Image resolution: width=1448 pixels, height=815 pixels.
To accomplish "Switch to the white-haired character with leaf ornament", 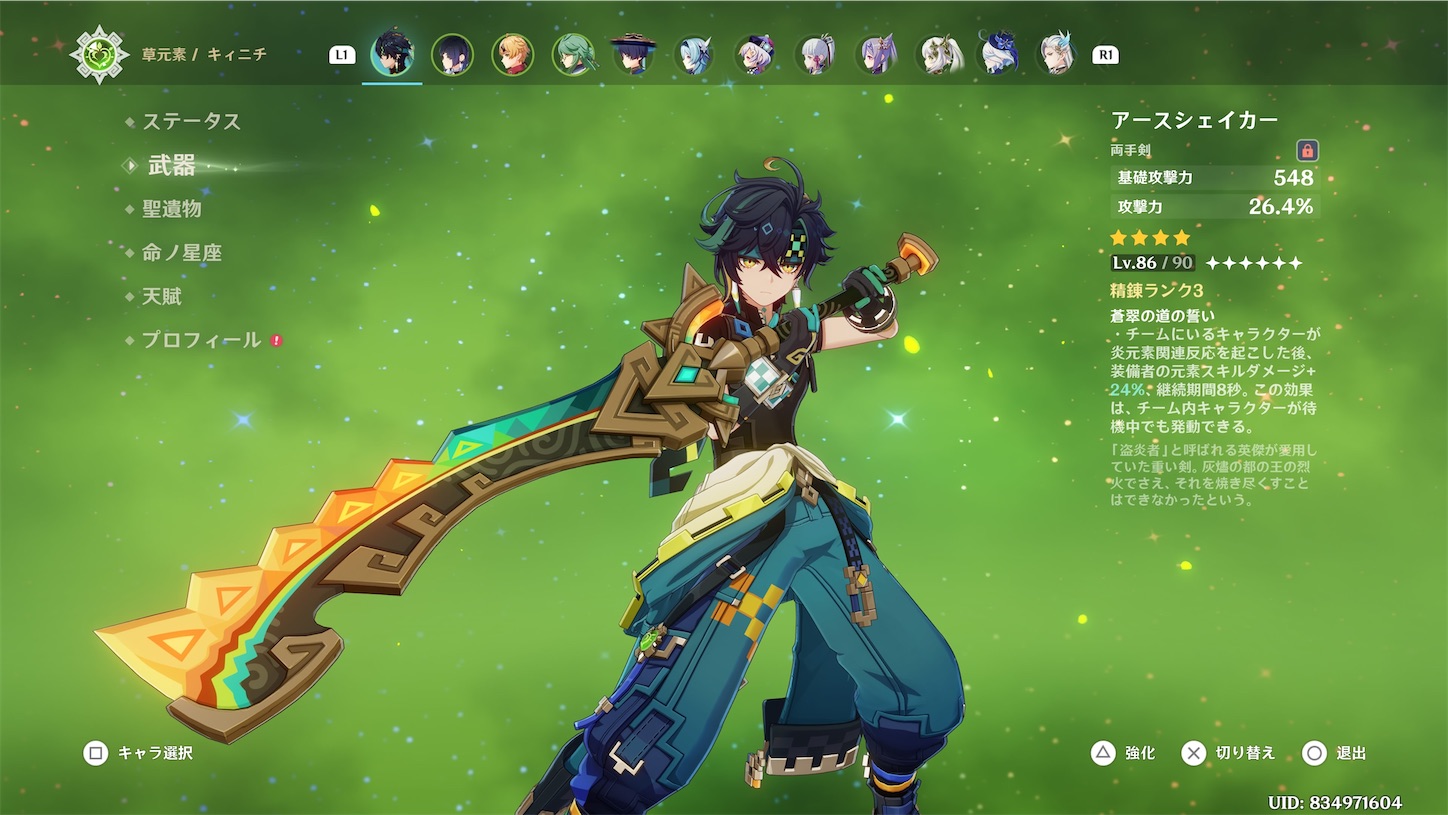I will pos(938,54).
